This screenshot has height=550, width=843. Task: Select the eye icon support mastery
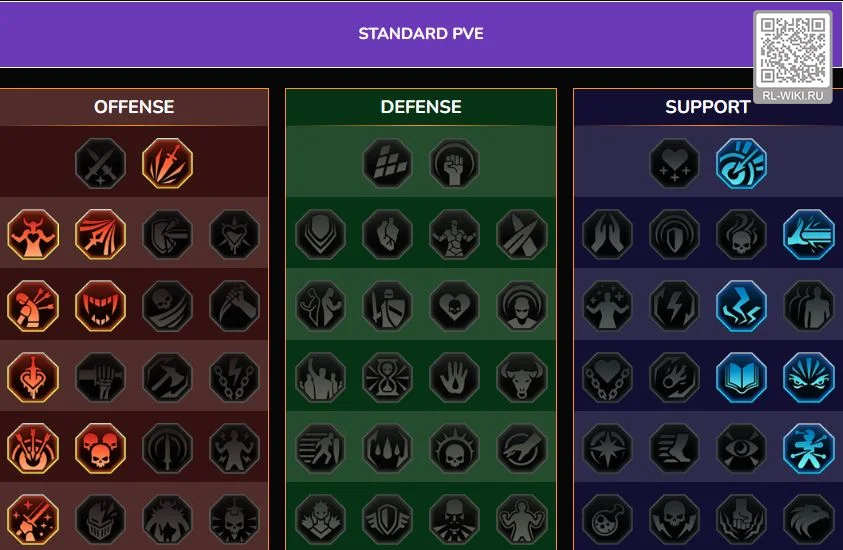click(741, 448)
